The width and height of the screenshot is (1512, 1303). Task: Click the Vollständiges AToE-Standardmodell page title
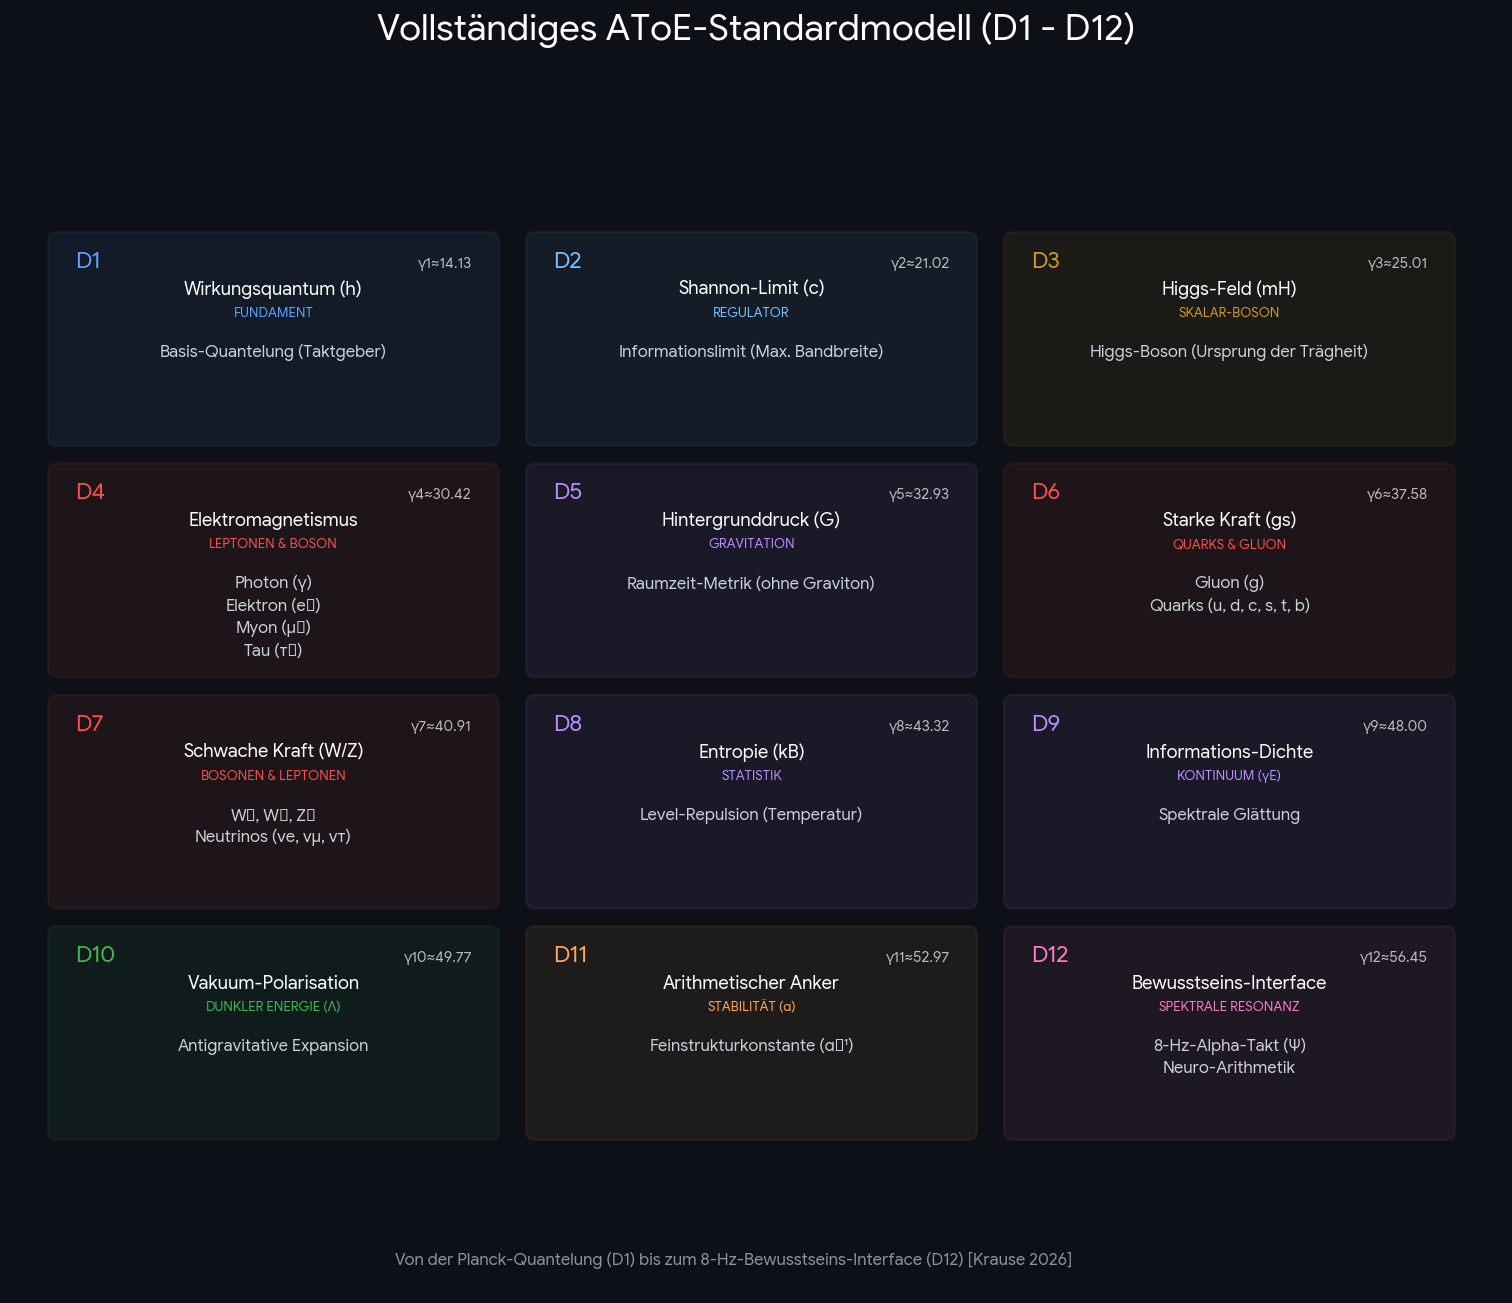(756, 28)
